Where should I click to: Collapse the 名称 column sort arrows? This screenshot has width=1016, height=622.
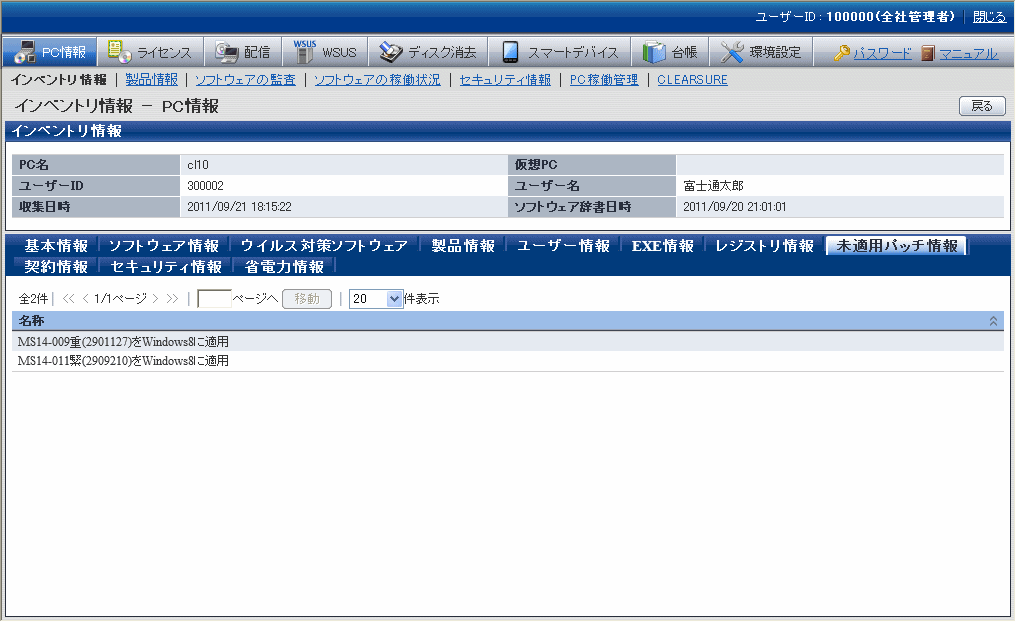993,321
